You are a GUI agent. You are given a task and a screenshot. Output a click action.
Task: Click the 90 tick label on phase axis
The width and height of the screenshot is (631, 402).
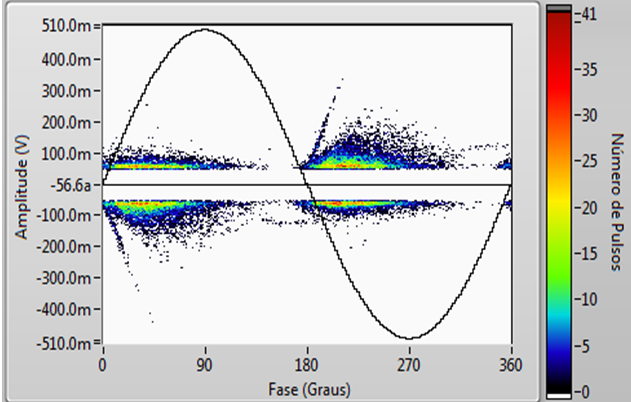coord(205,365)
